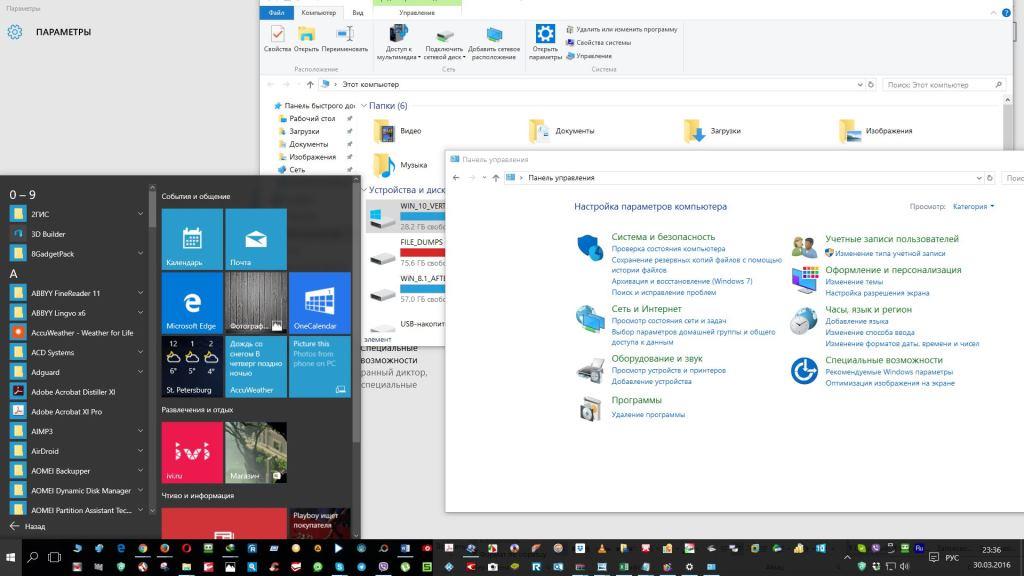Open the Просмотр Категория dropdown

tap(973, 206)
